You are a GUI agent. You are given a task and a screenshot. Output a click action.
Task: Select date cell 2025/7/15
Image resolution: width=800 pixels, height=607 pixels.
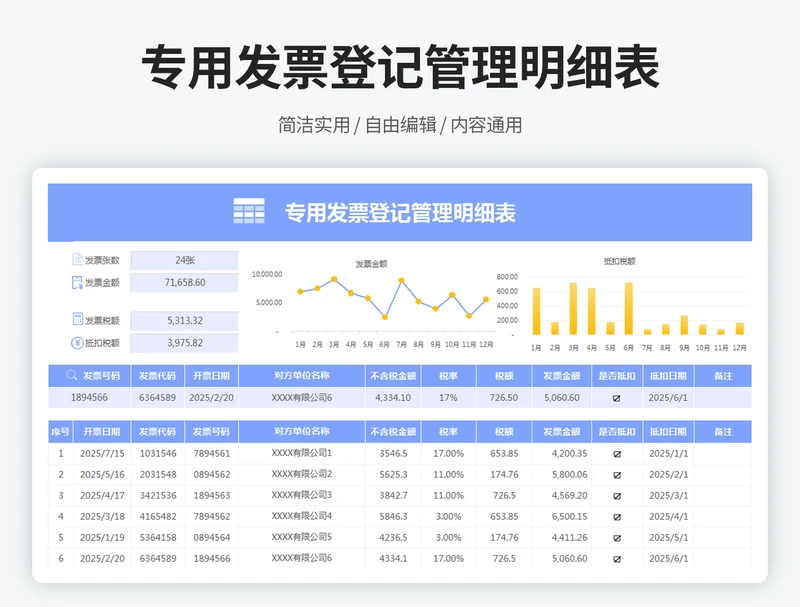pyautogui.click(x=102, y=453)
